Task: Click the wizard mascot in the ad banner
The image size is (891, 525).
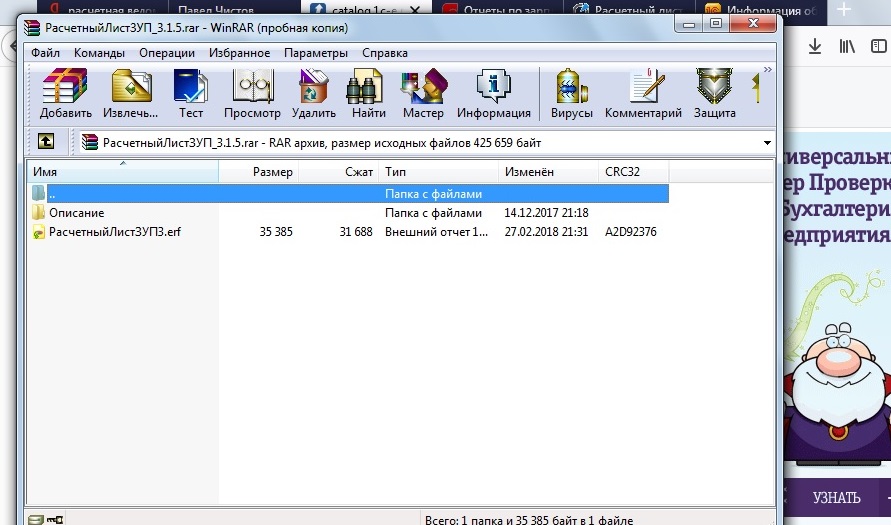Action: 839,392
